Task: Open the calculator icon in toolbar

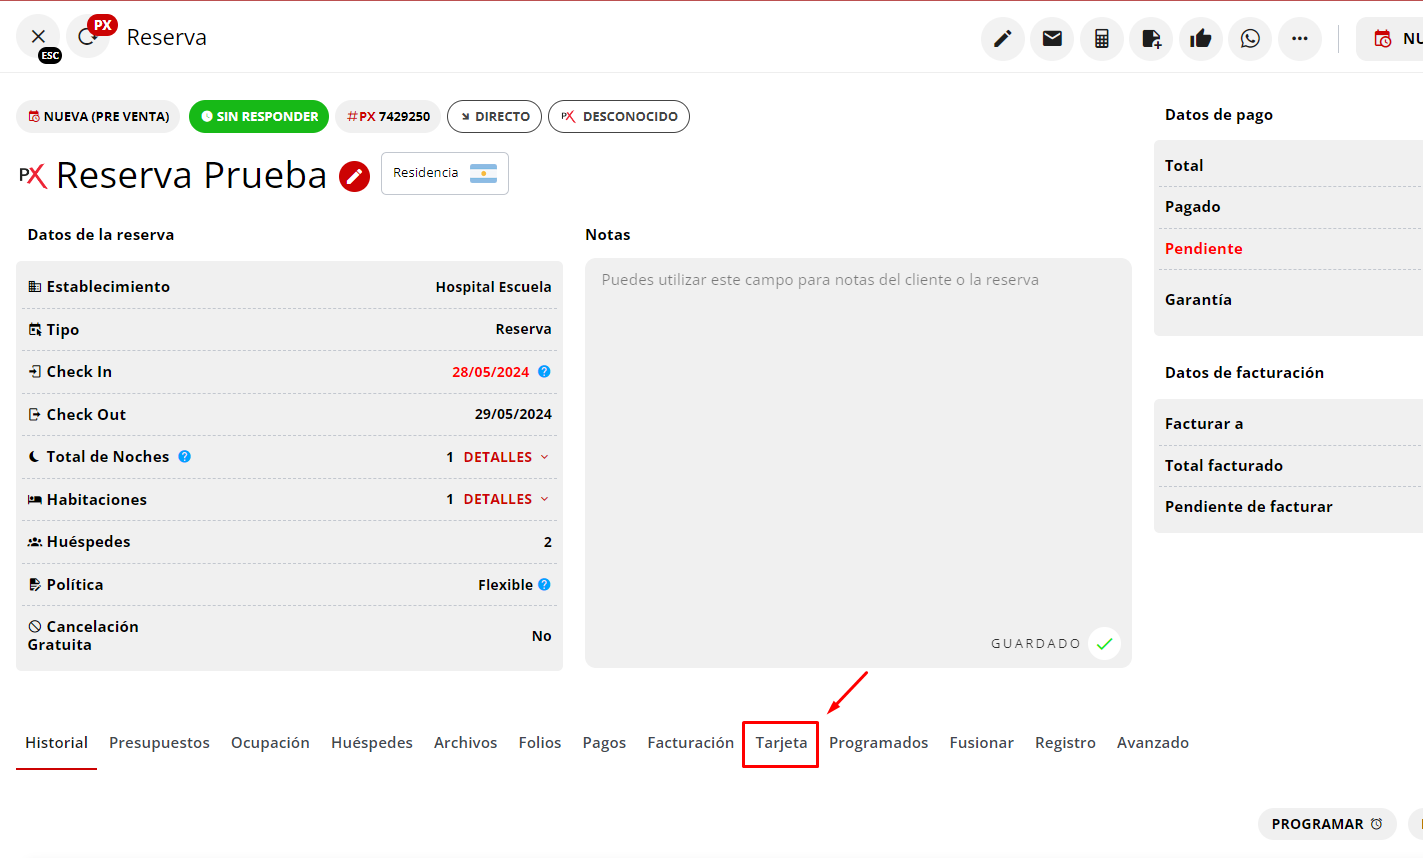Action: point(1101,39)
